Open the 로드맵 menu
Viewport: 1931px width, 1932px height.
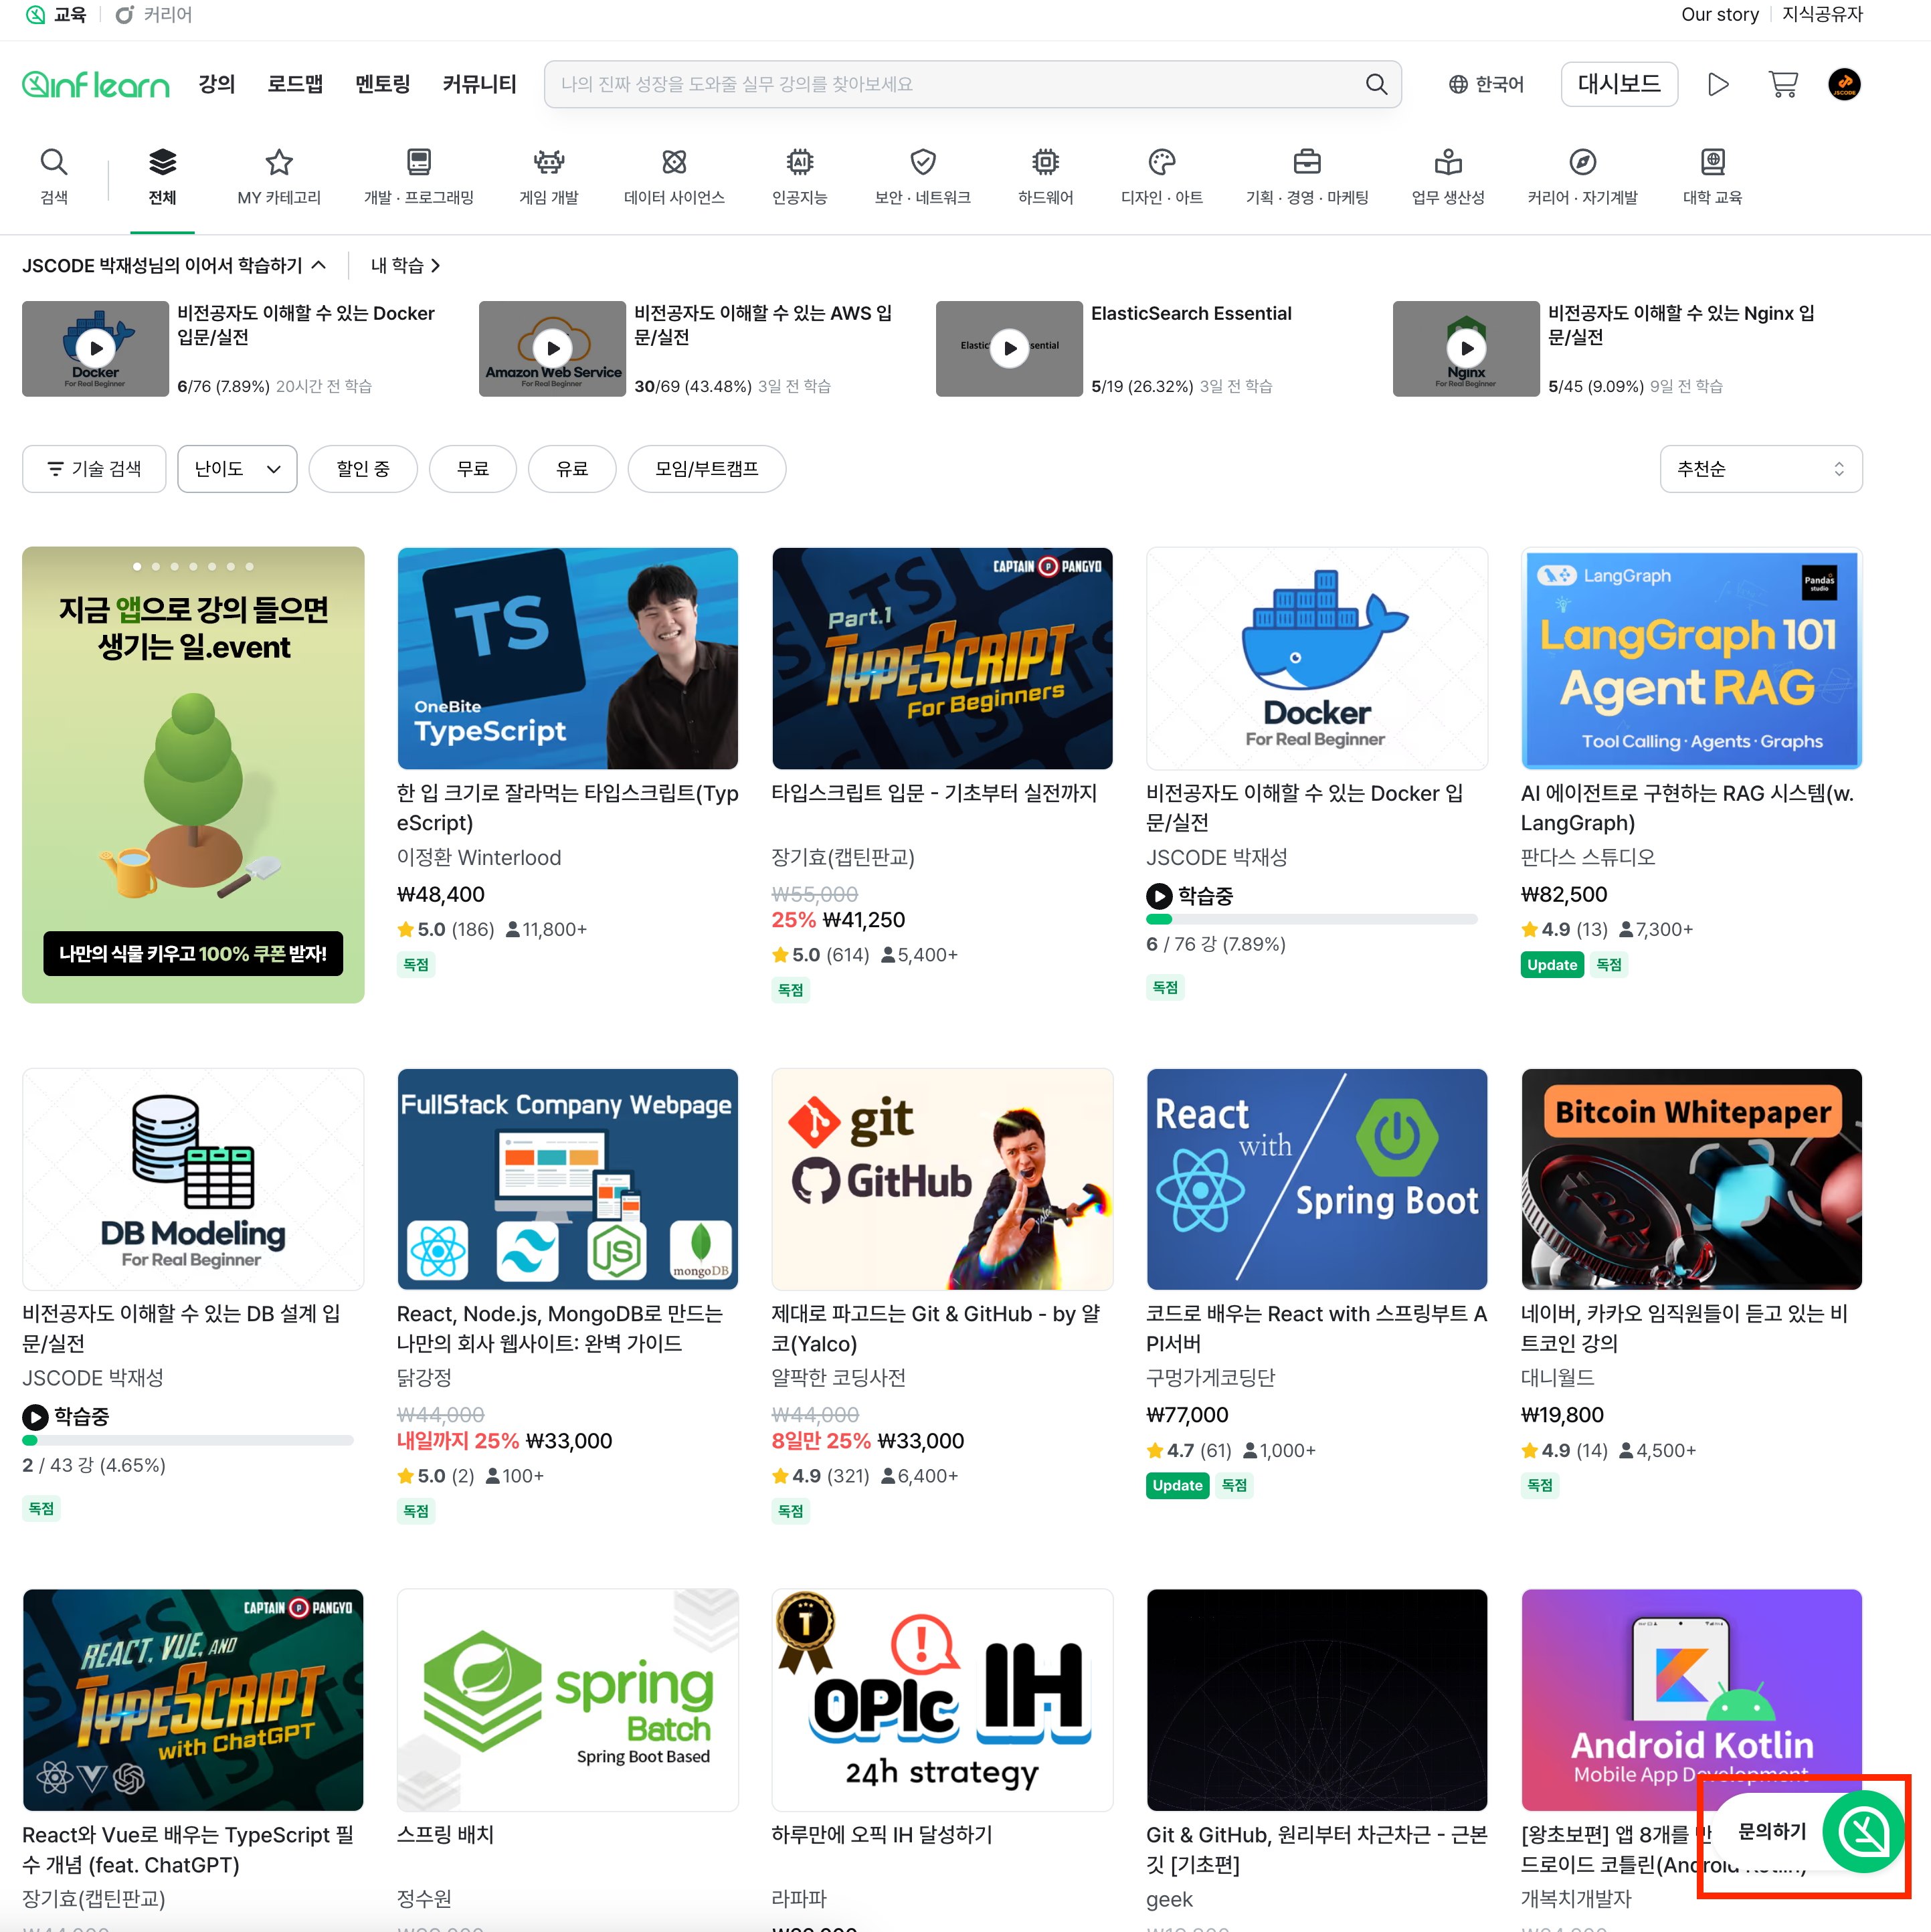[295, 84]
